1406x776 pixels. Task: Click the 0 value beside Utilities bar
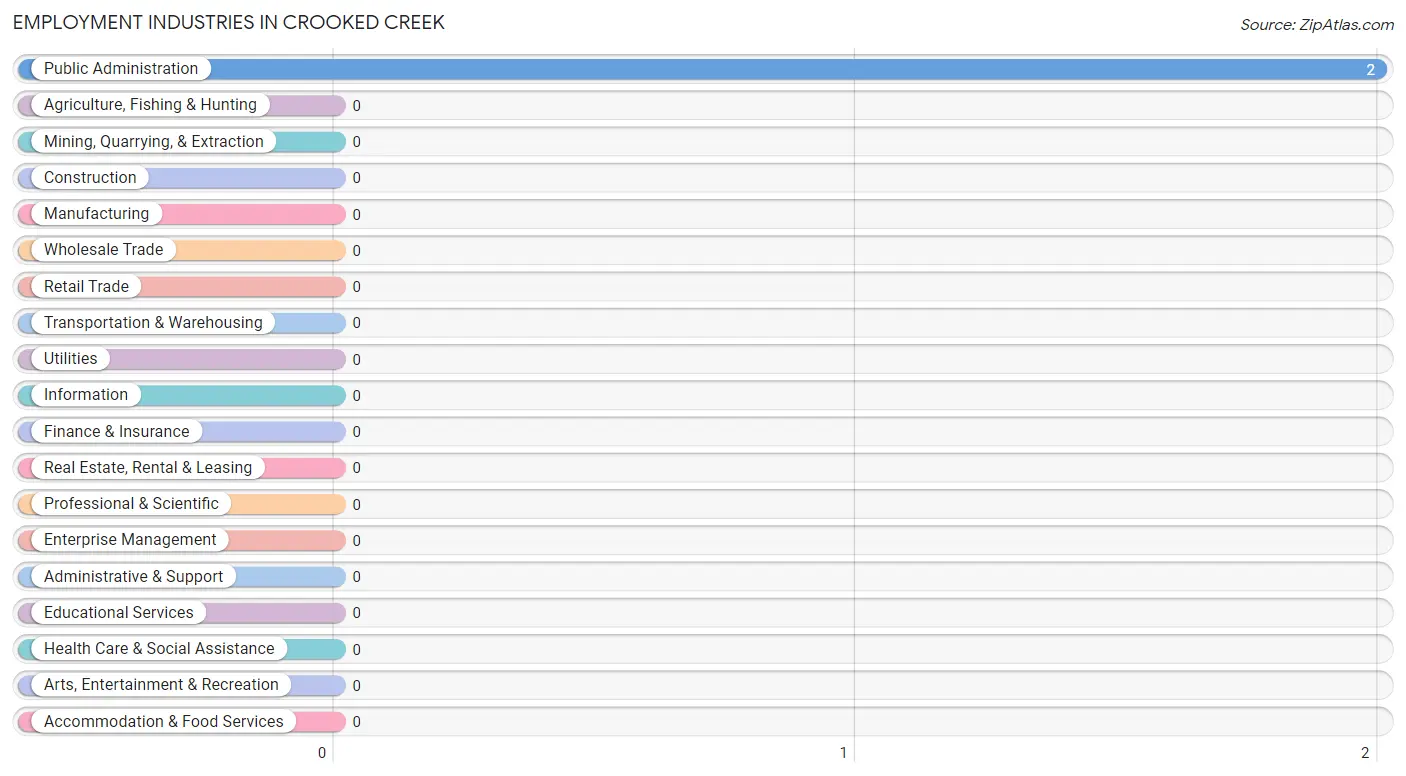pyautogui.click(x=356, y=360)
